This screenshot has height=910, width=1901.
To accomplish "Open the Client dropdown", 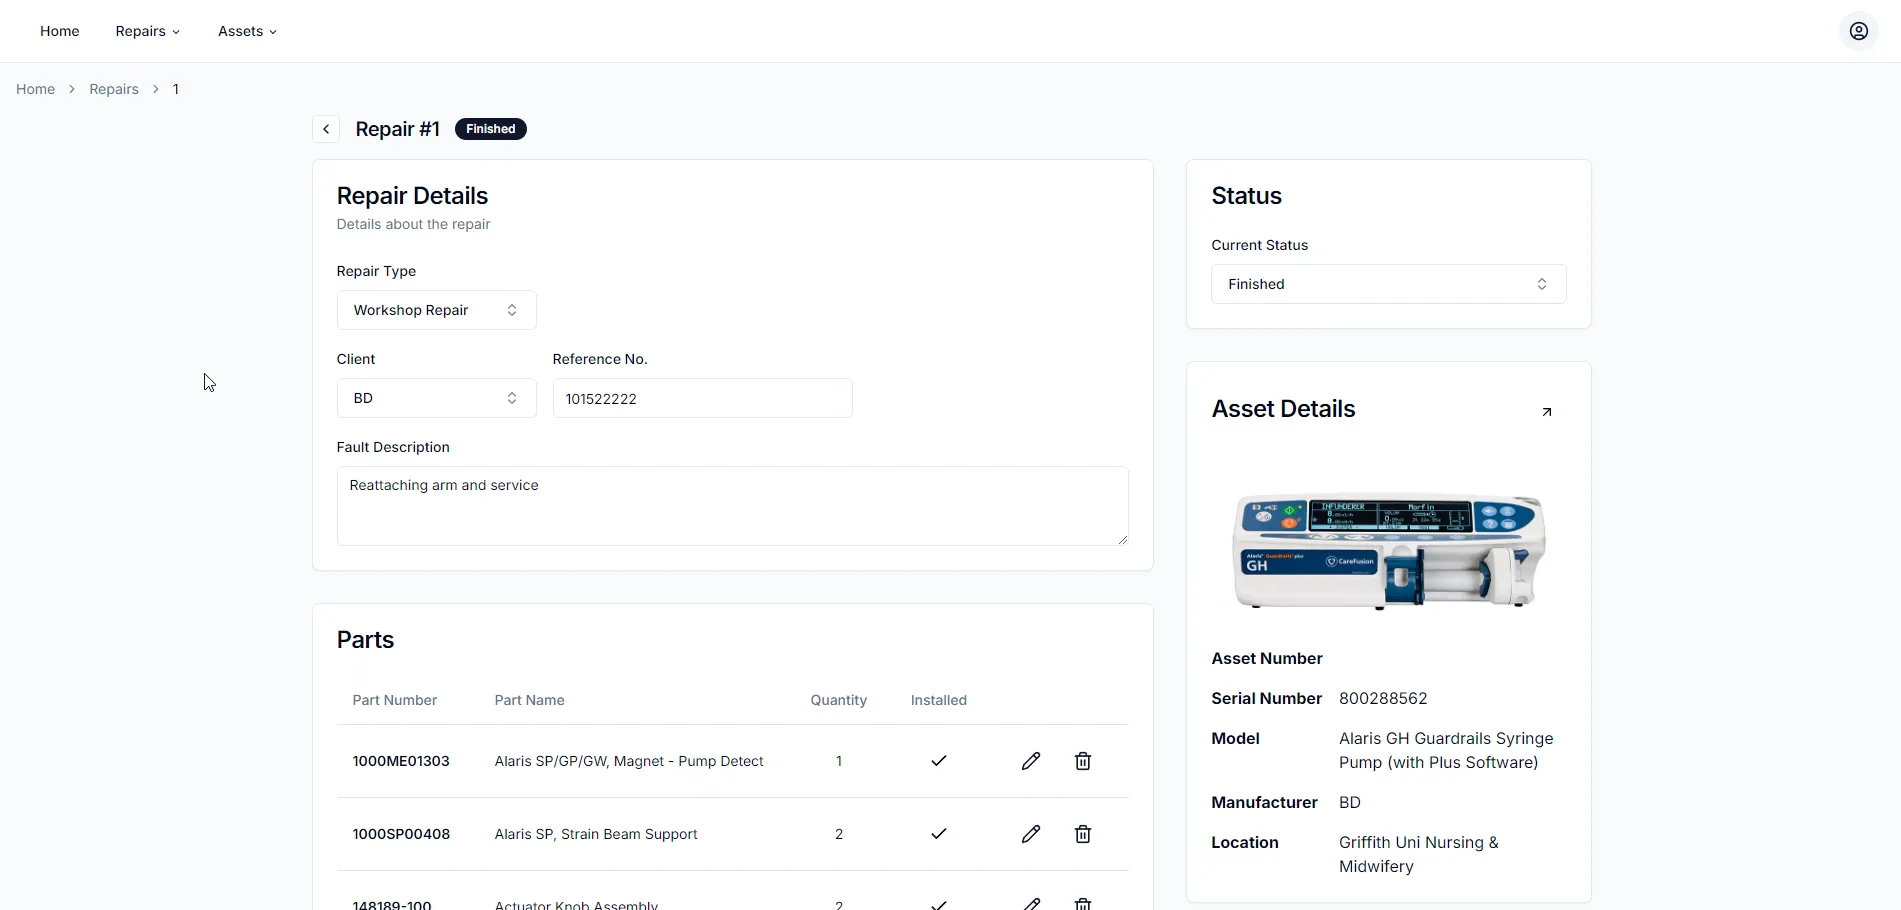I will (x=436, y=398).
